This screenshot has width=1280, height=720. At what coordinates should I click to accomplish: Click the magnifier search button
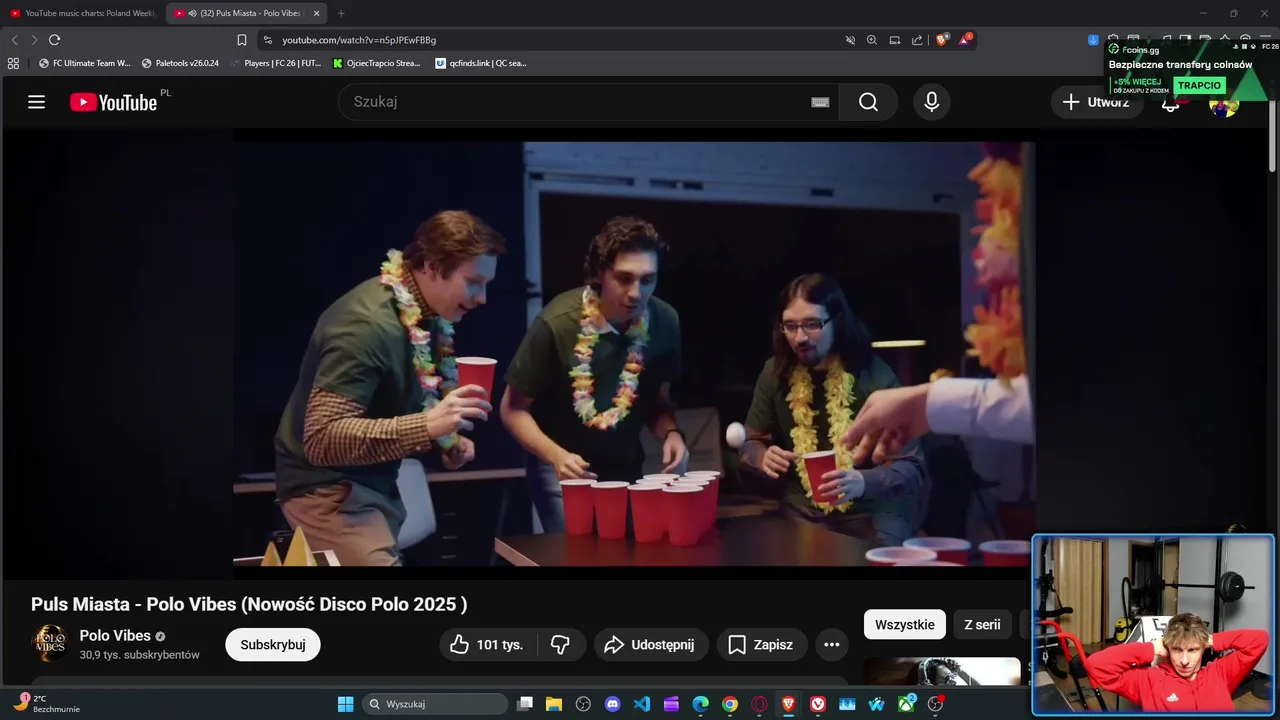coord(868,102)
